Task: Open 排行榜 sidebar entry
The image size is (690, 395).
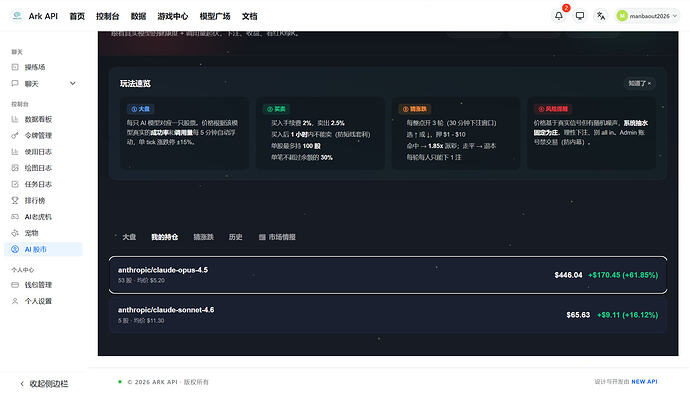Action: [x=43, y=200]
